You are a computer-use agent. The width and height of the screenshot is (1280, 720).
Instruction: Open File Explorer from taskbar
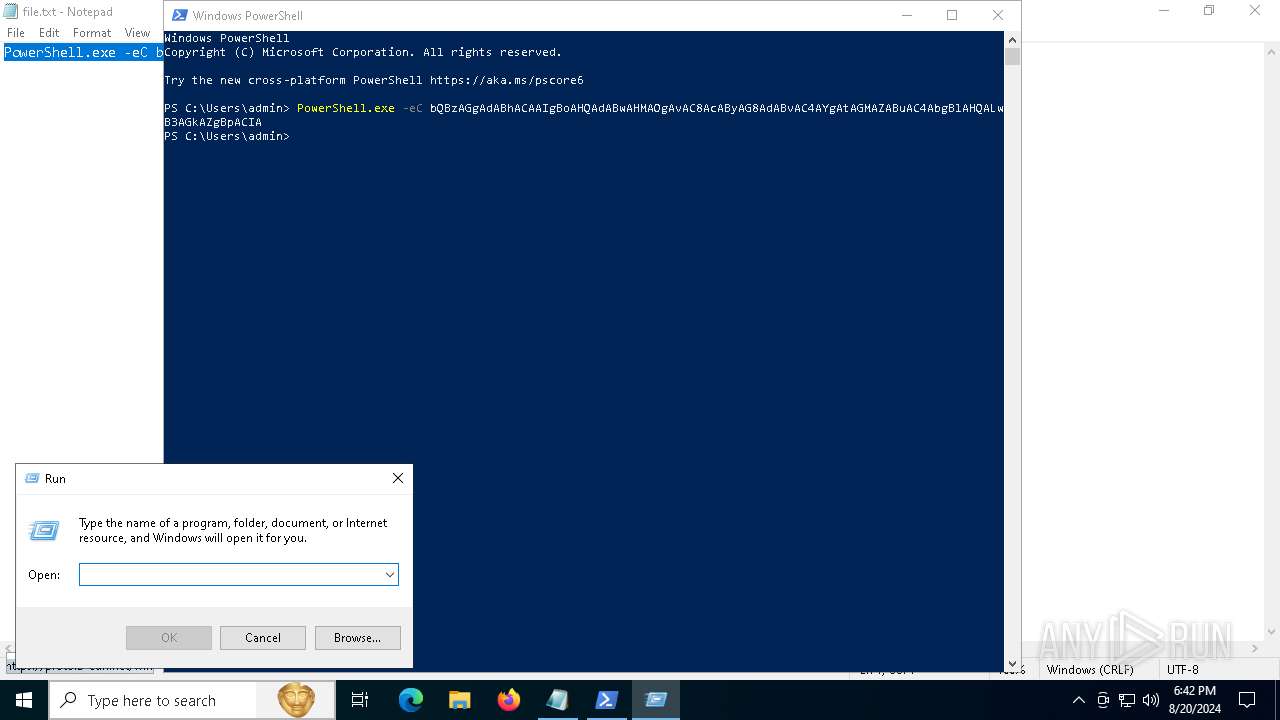pyautogui.click(x=460, y=700)
